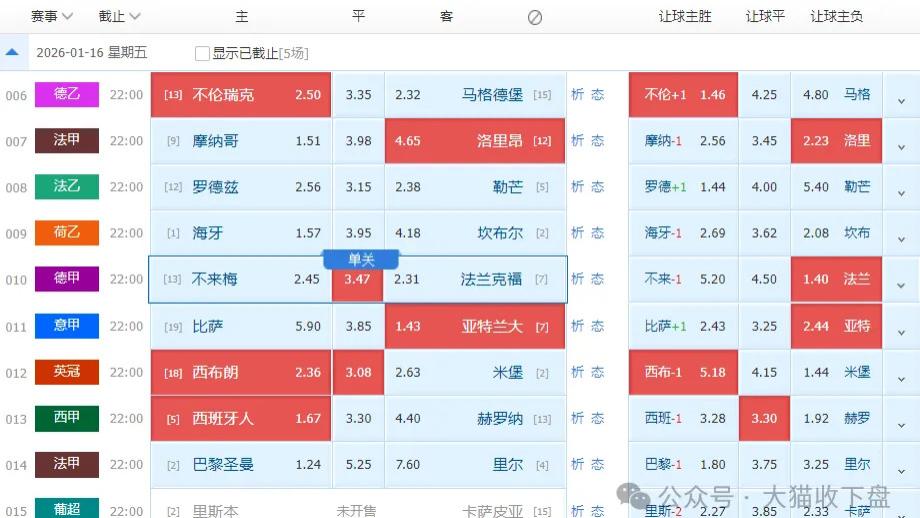Pick handicap loss 2.23 洛里

click(x=836, y=141)
